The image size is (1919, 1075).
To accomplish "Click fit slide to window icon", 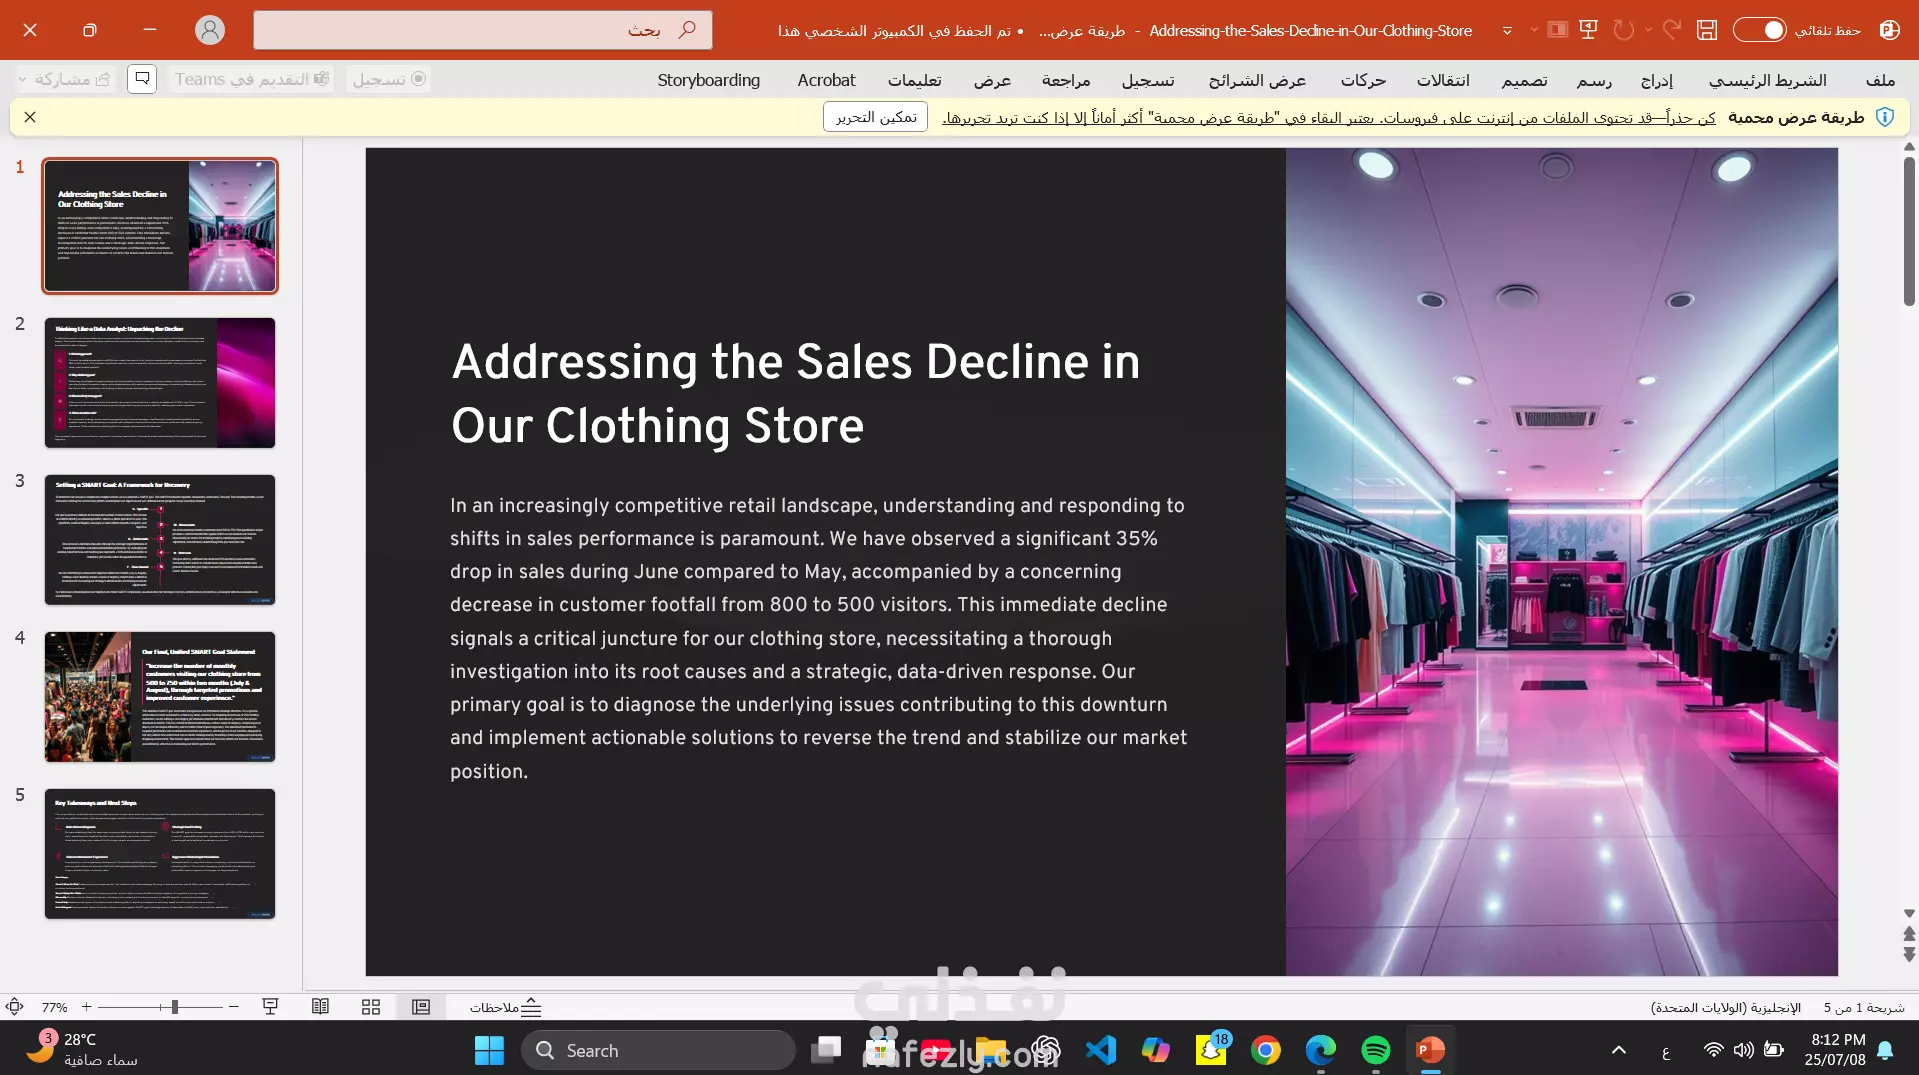I will point(15,1007).
